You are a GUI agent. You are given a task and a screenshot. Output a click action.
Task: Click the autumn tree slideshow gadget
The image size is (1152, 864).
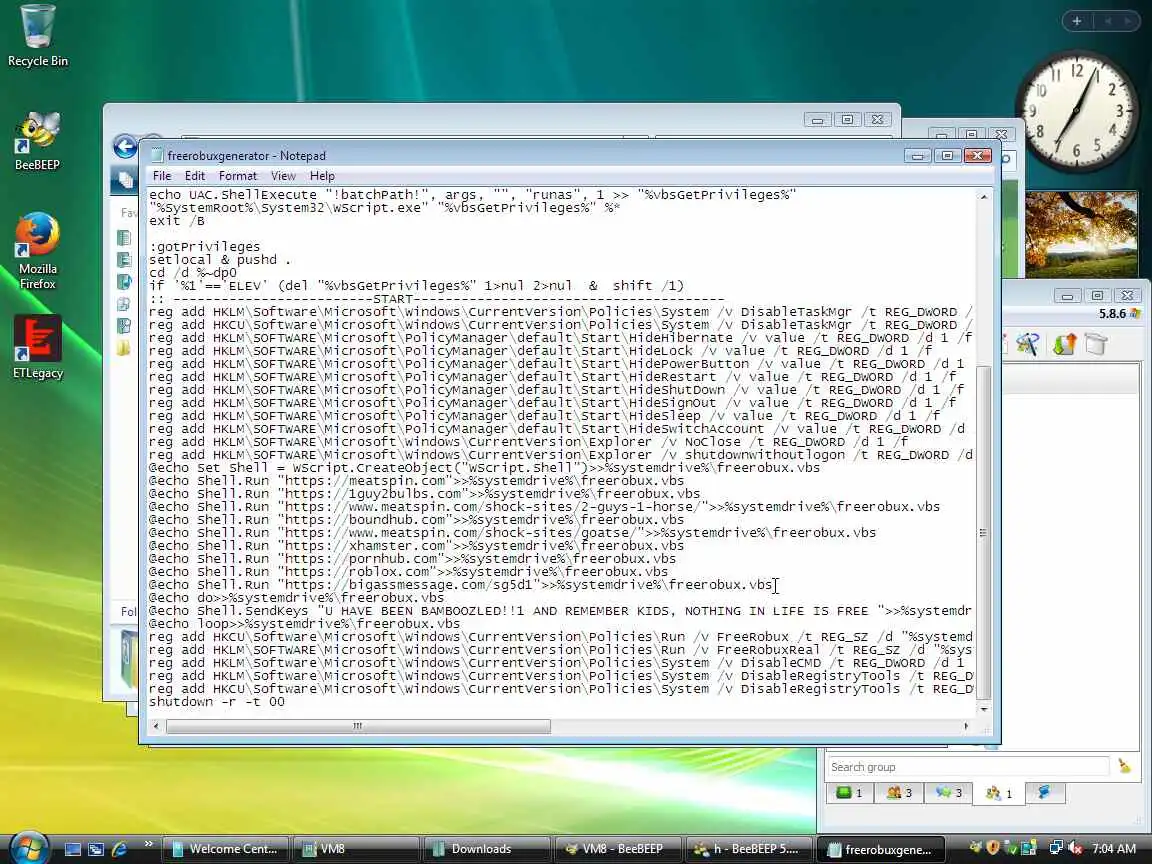point(1081,234)
